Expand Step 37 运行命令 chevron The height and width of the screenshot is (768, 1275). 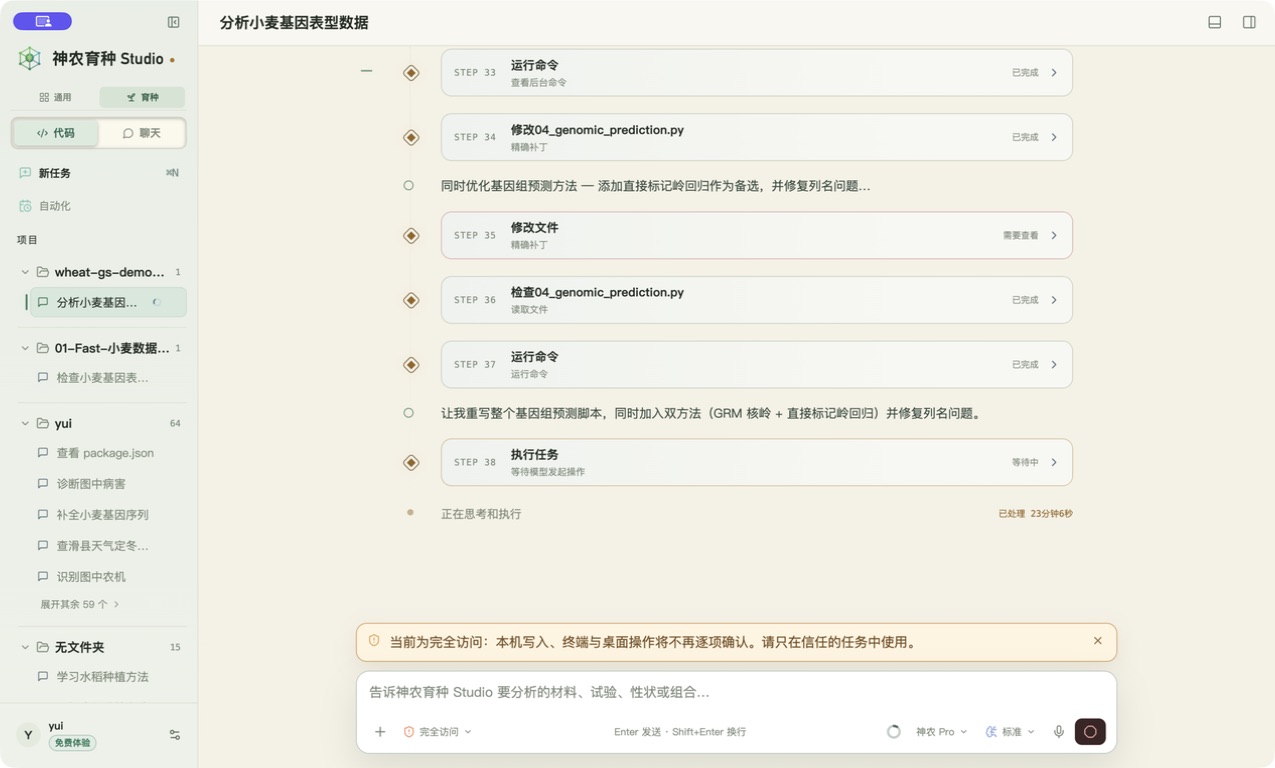tap(1054, 365)
